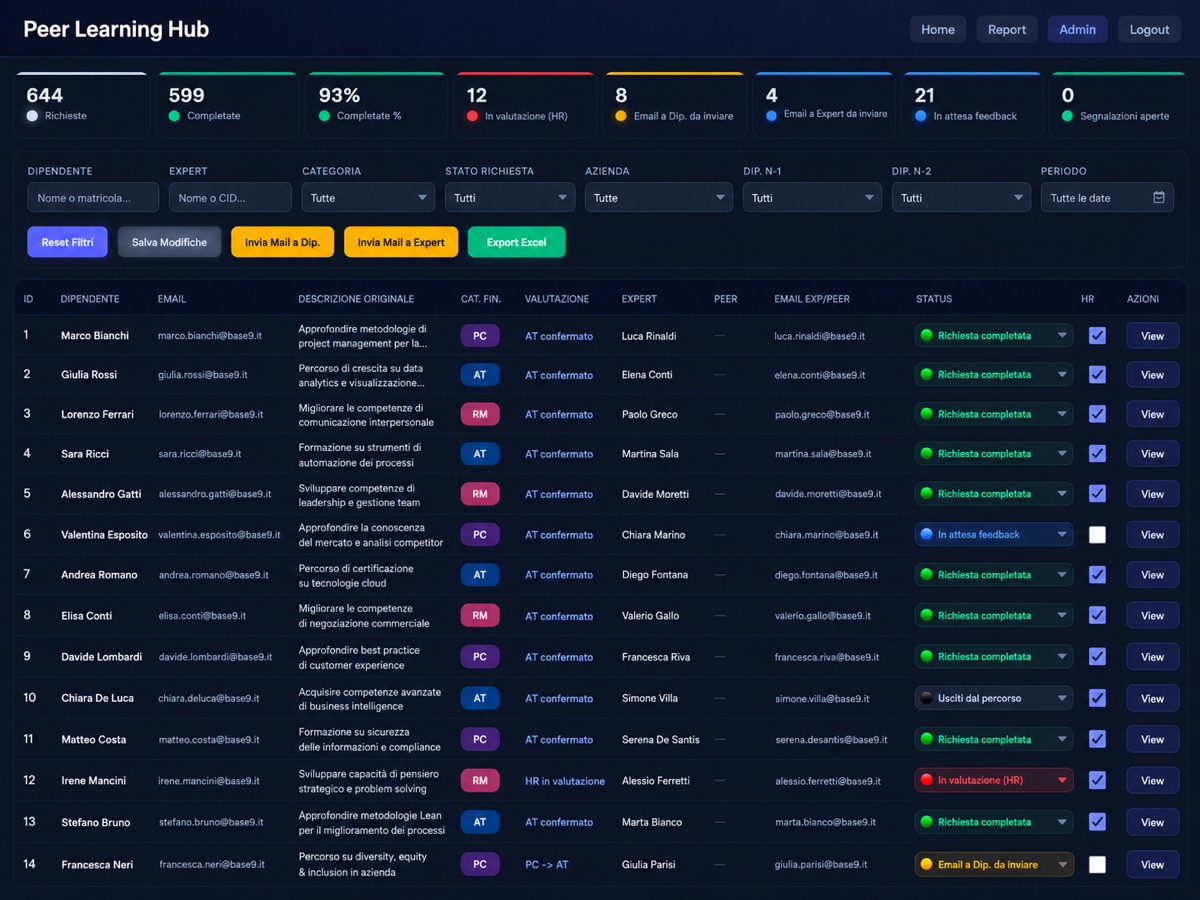The height and width of the screenshot is (900, 1200).
Task: Open View for Francesca Neri
Action: tap(1152, 865)
